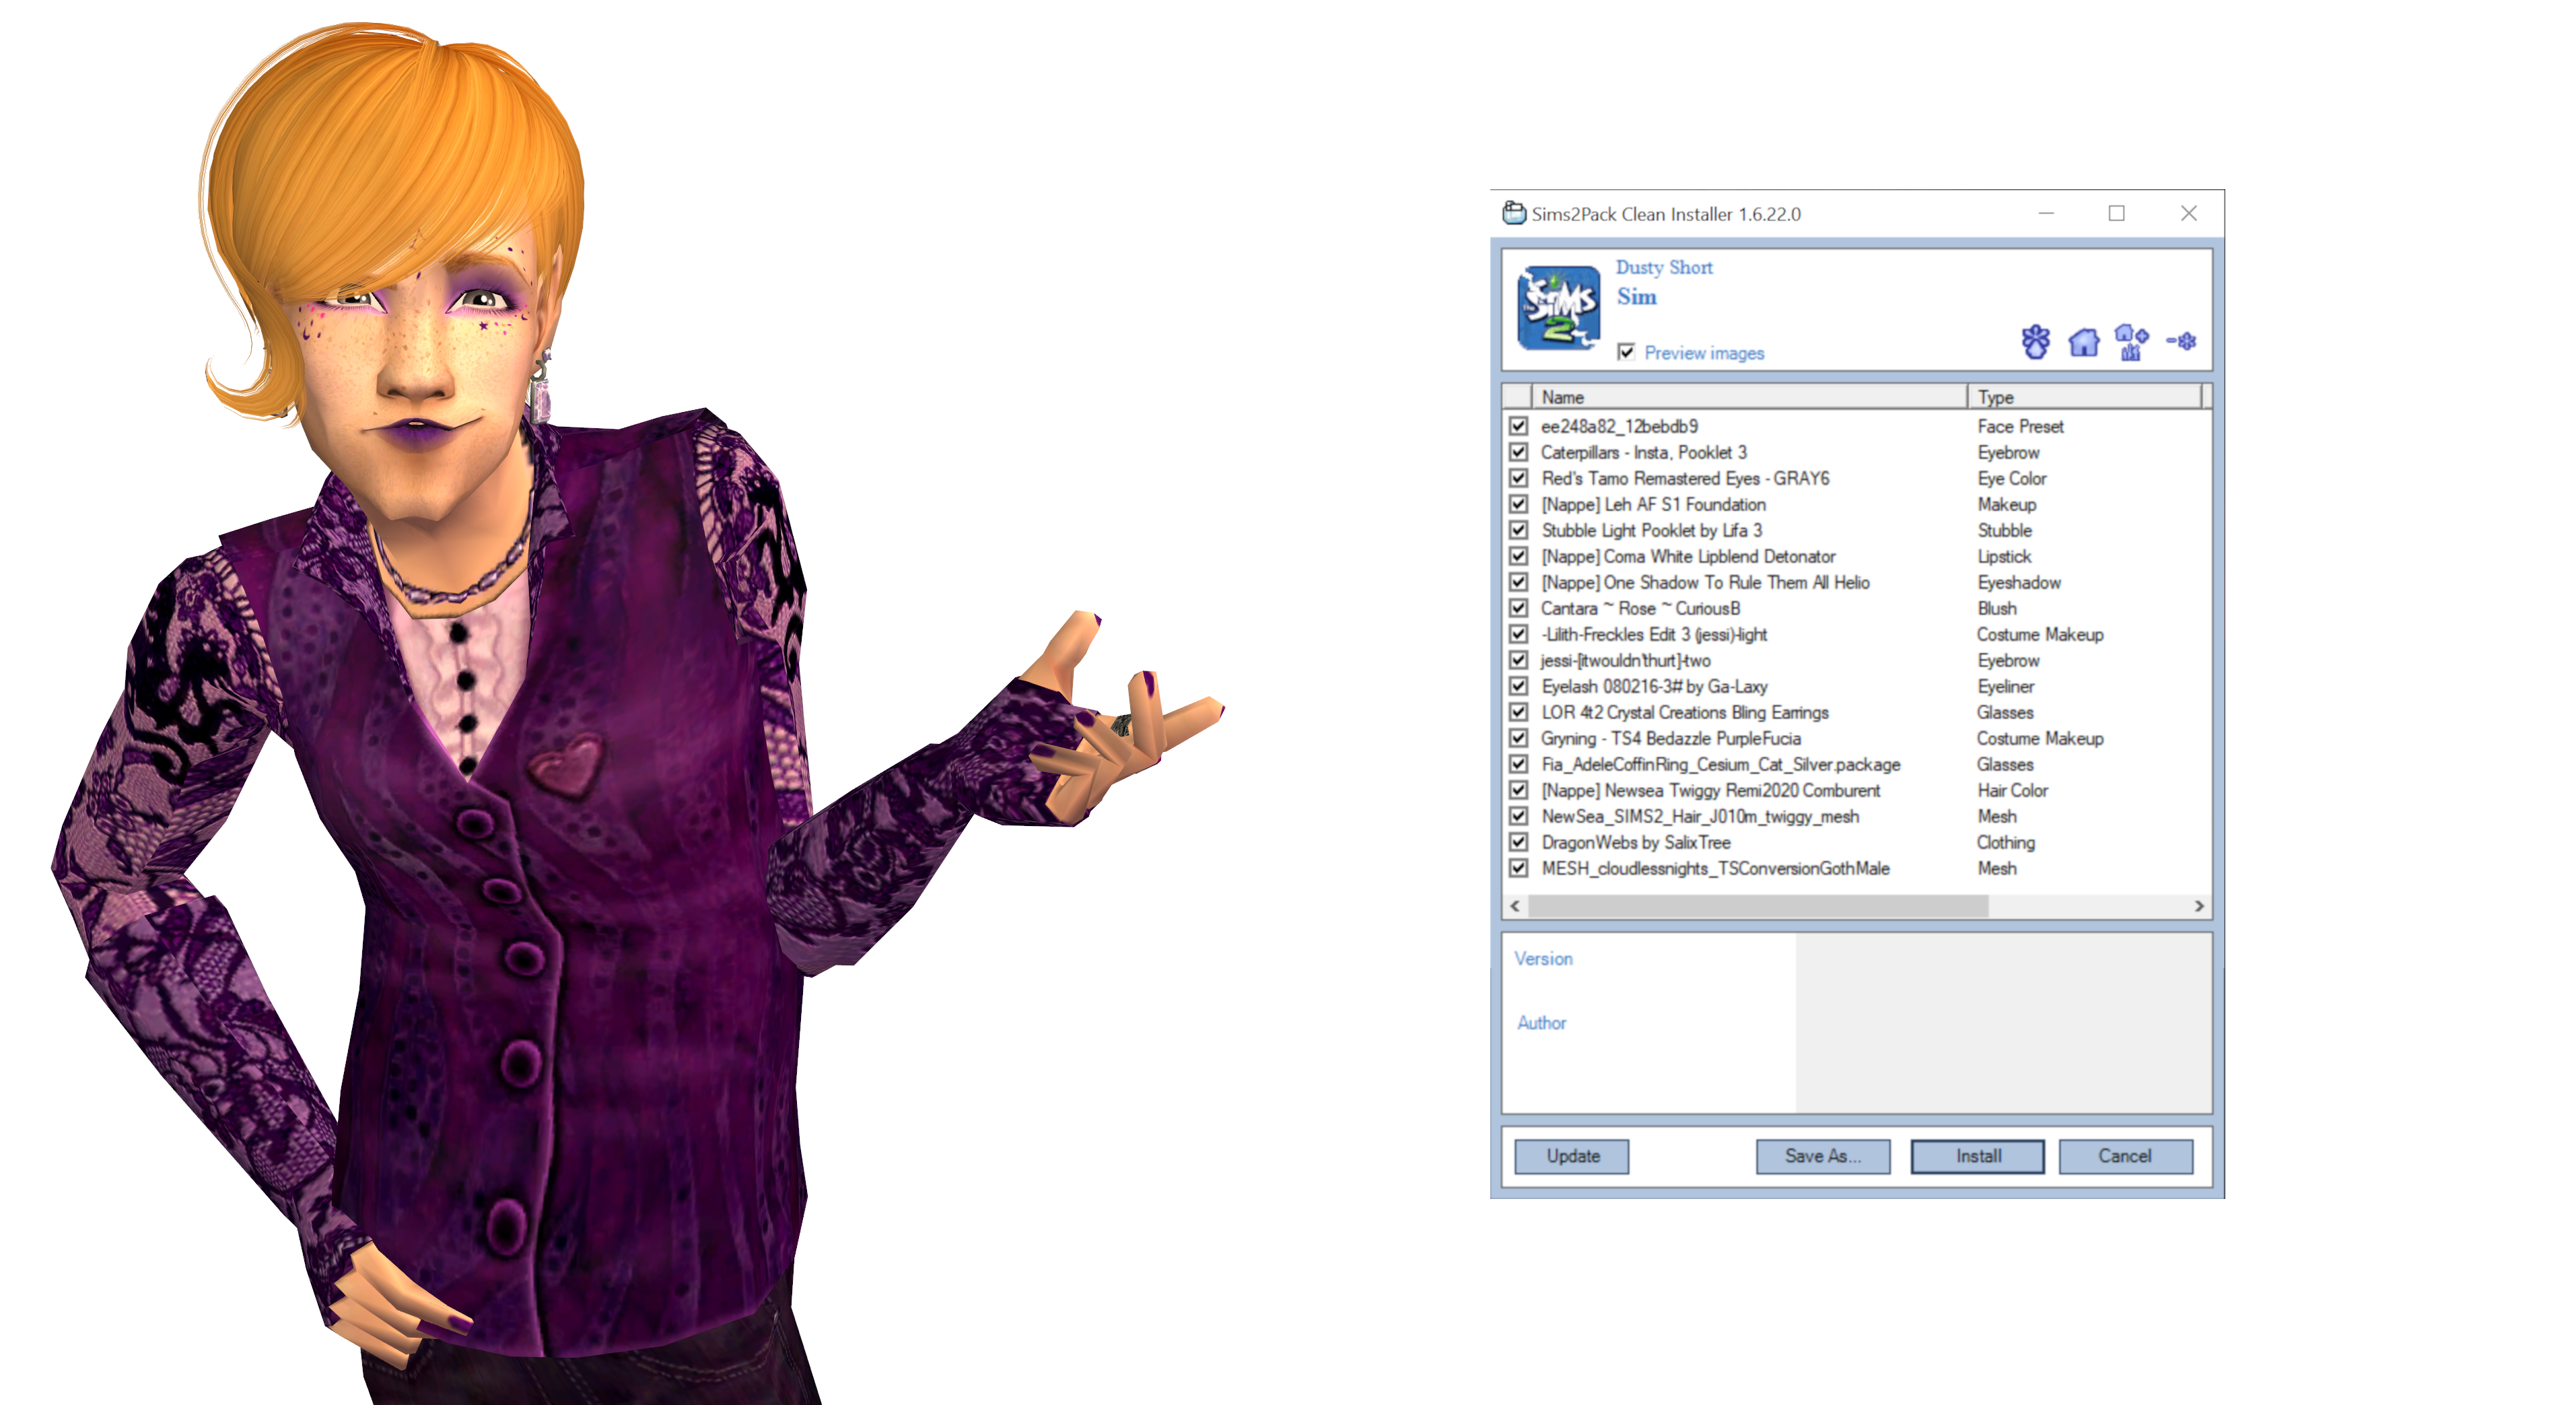Click the minus snowflake icon in the header
This screenshot has width=2576, height=1405.
click(2181, 341)
